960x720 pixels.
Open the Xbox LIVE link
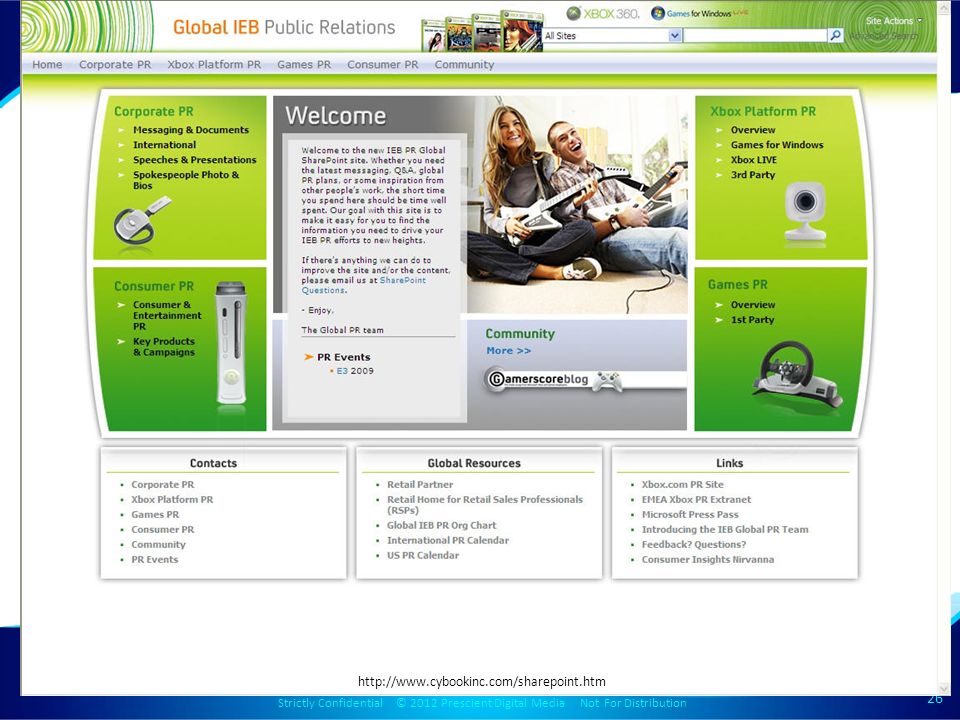(754, 160)
